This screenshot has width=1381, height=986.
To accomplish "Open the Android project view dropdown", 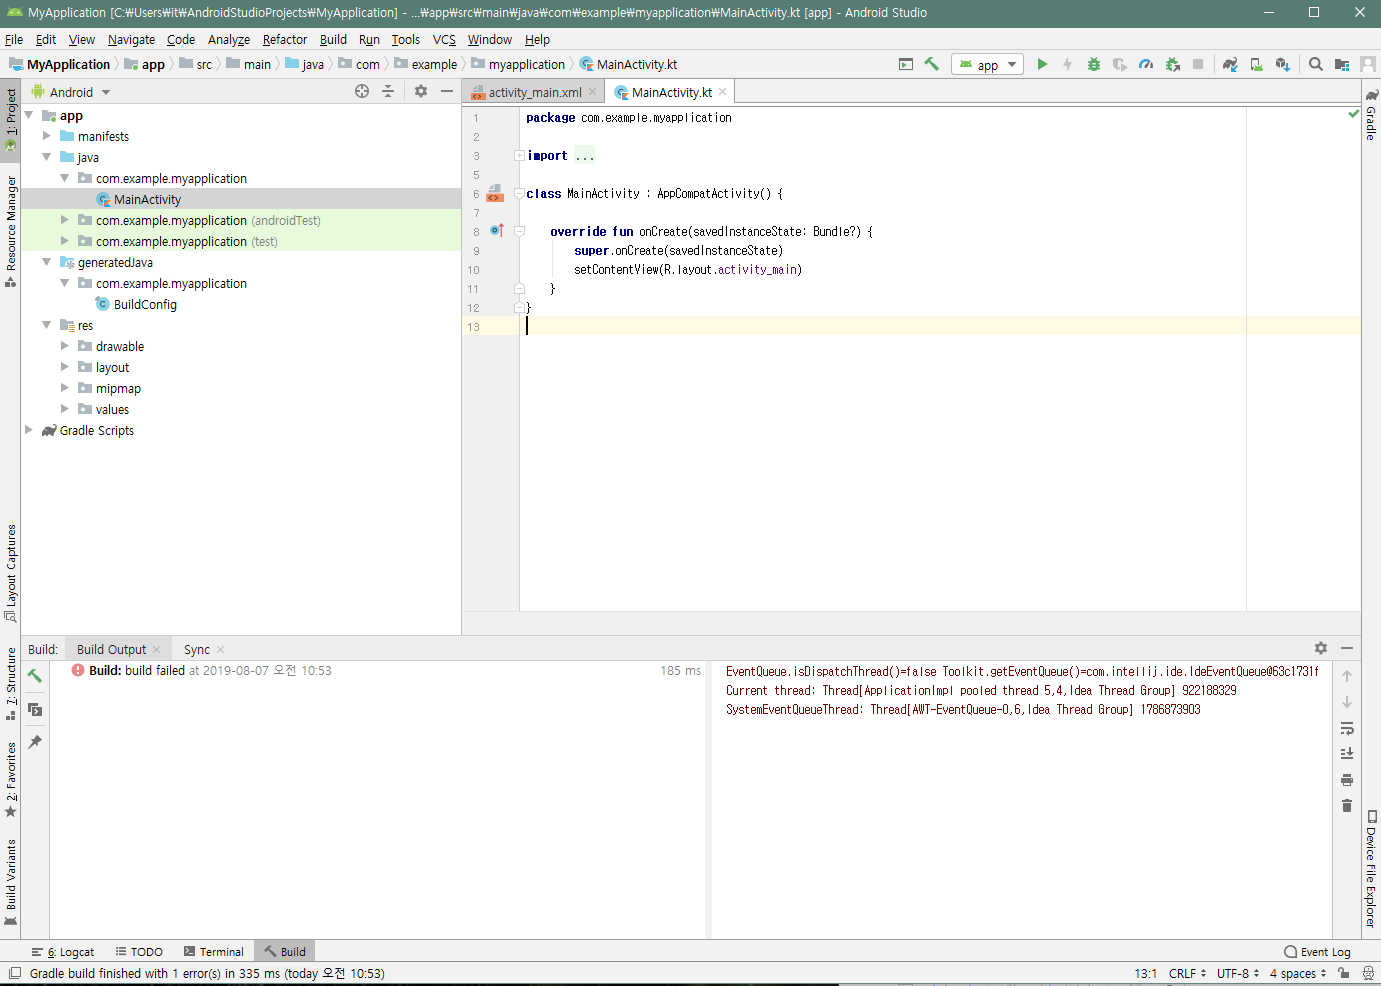I will click(x=71, y=92).
